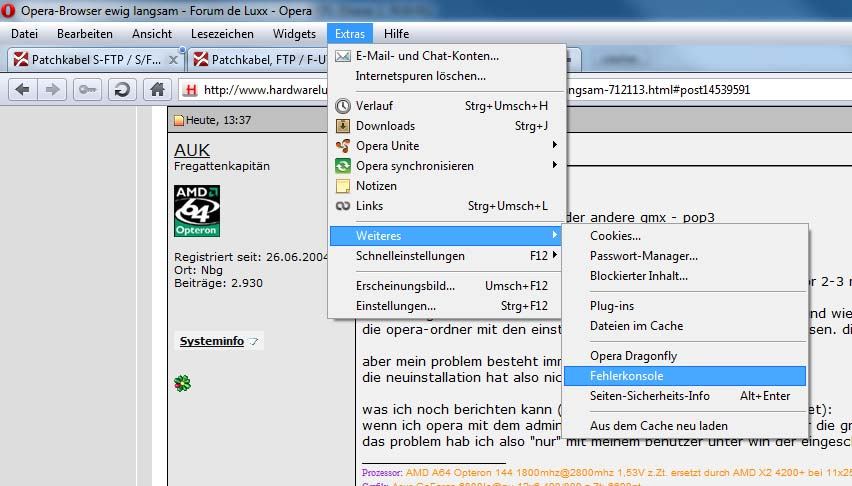
Task: Open Passwort-Manager entry
Action: click(x=685, y=256)
